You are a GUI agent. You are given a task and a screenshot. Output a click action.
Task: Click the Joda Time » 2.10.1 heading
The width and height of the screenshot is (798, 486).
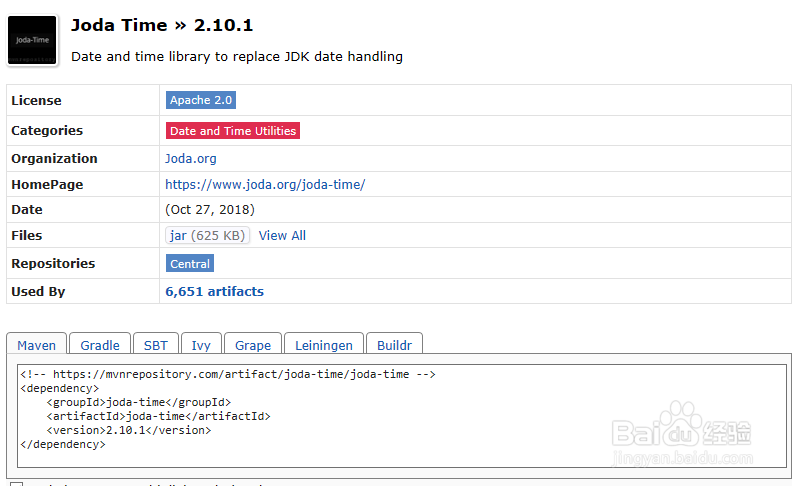pos(162,25)
